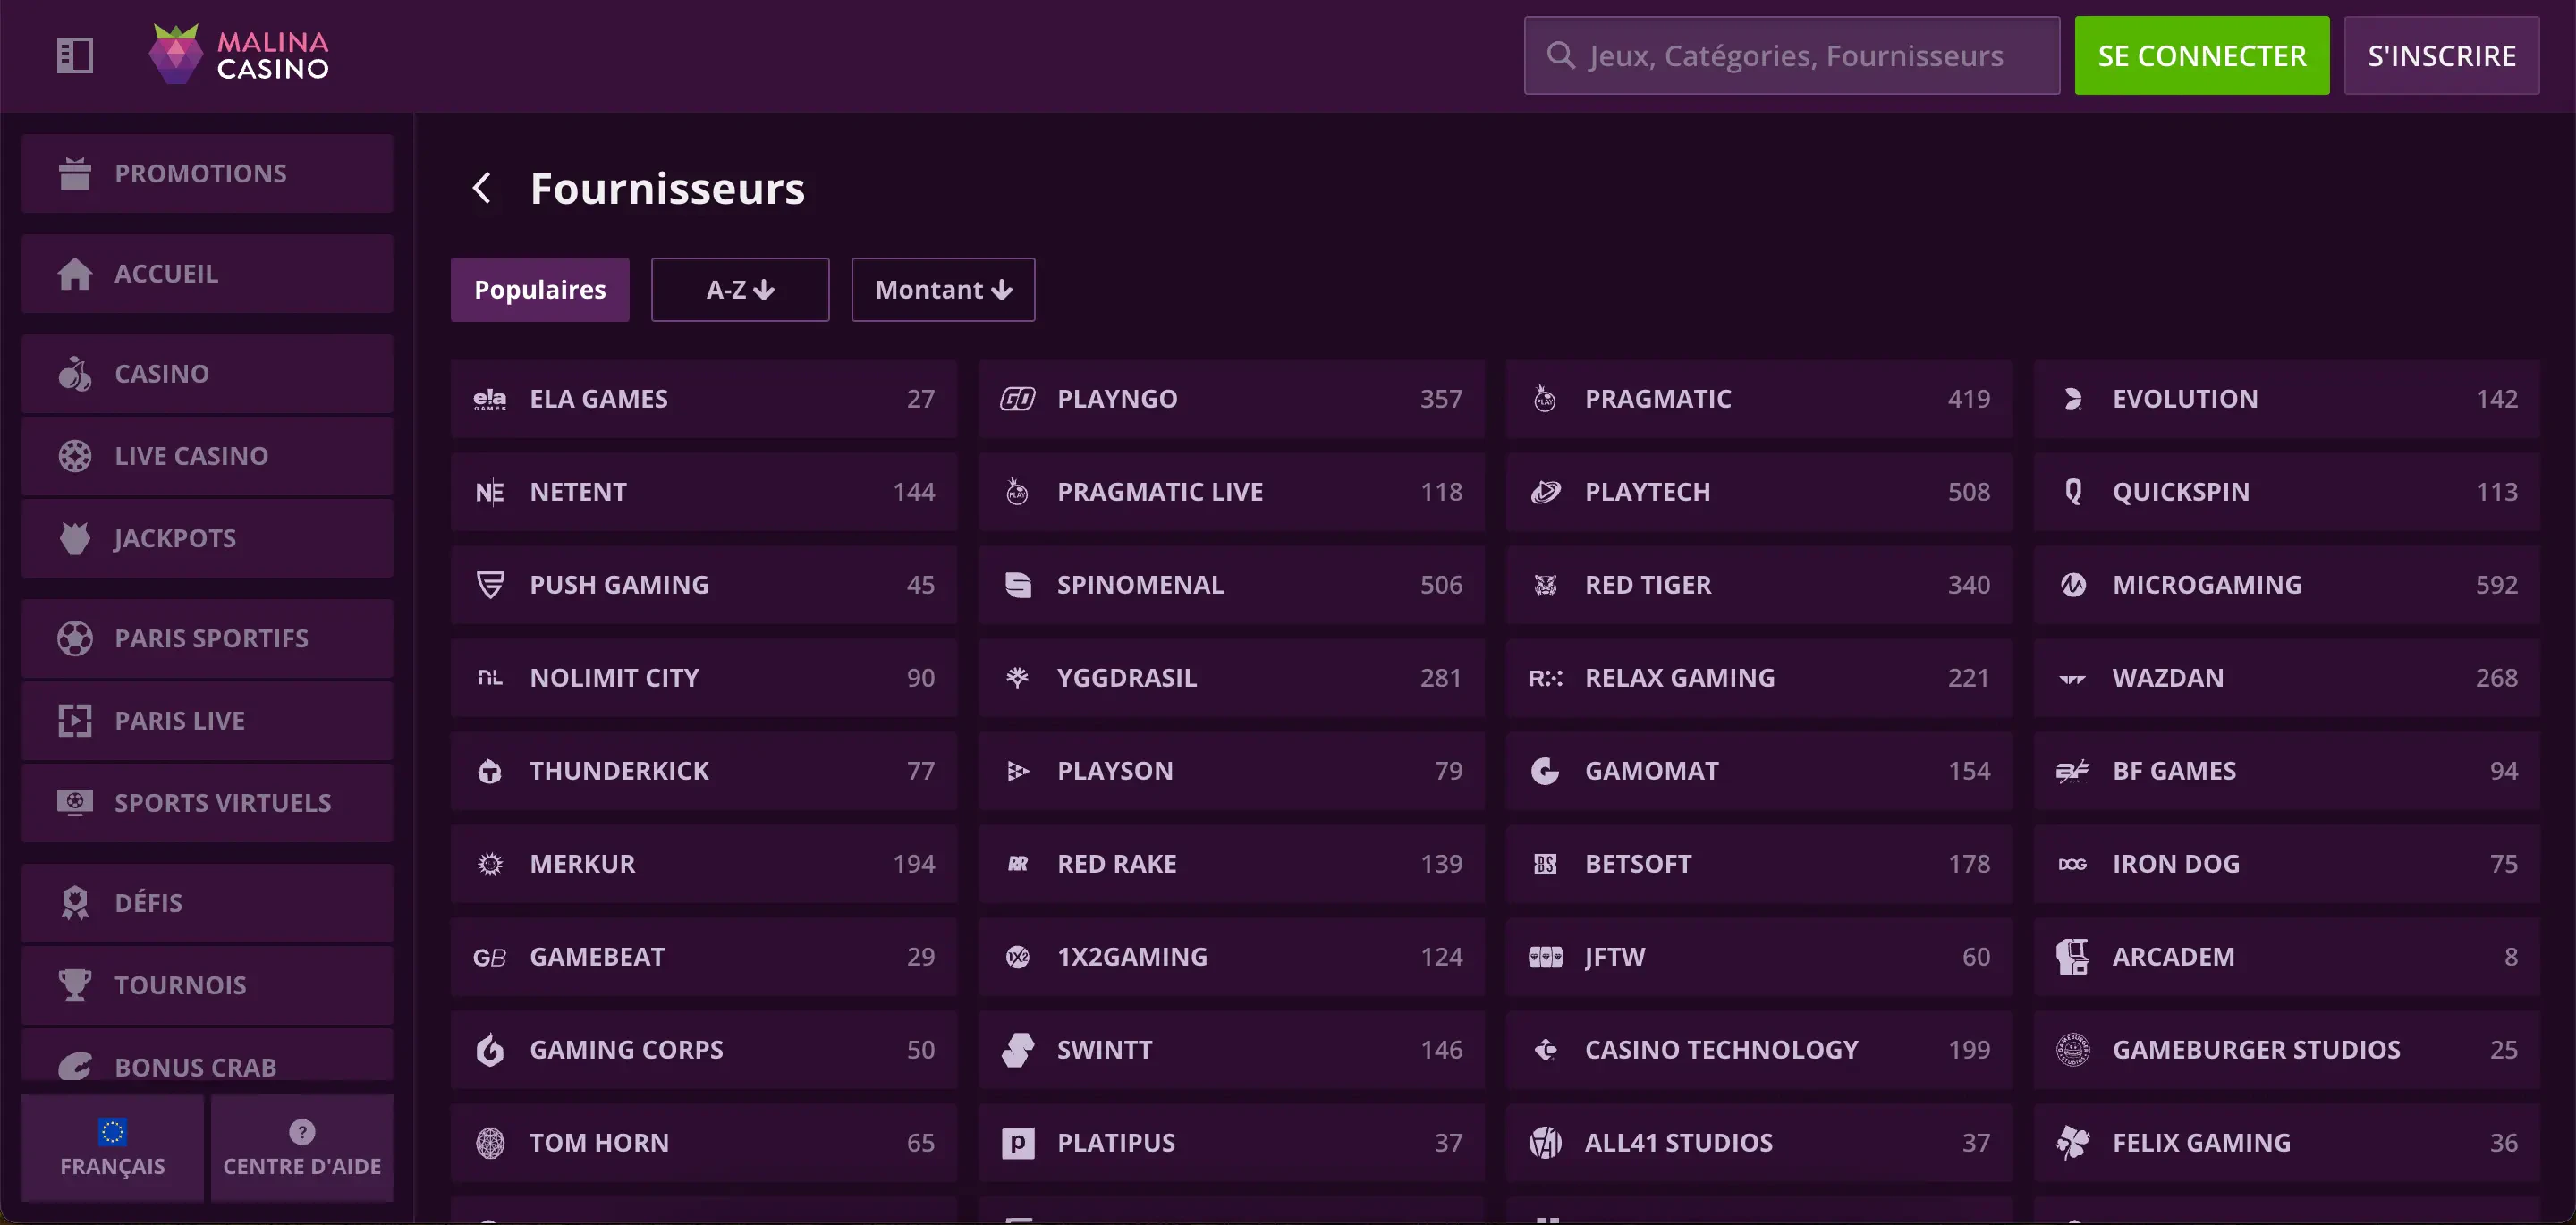Click the Microgaming logo icon

tap(2073, 585)
